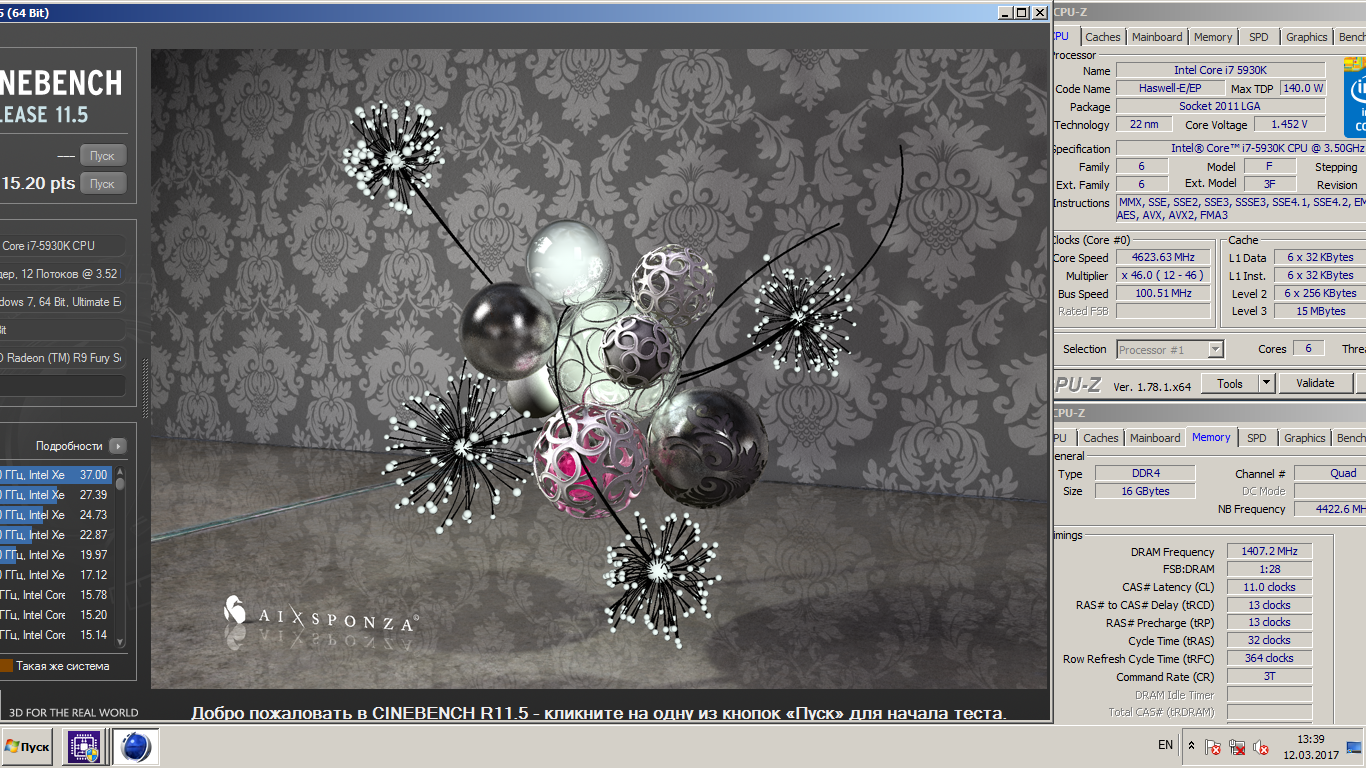The height and width of the screenshot is (768, 1366).
Task: Switch to Mainboard tab in upper CPU-Z window
Action: 1157,37
